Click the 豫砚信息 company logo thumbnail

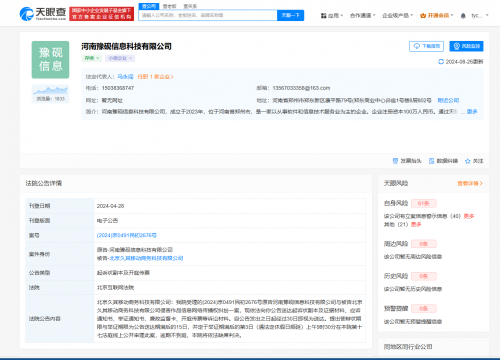click(50, 60)
